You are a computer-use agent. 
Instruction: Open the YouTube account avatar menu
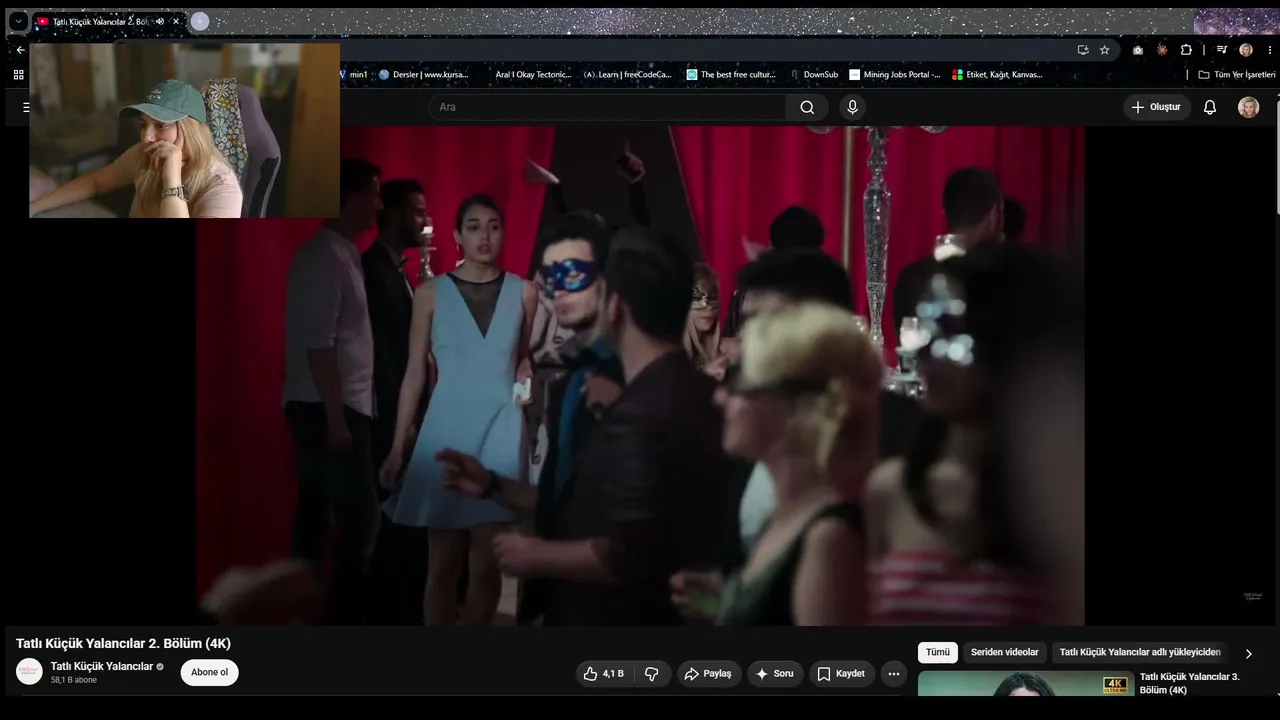[1249, 107]
